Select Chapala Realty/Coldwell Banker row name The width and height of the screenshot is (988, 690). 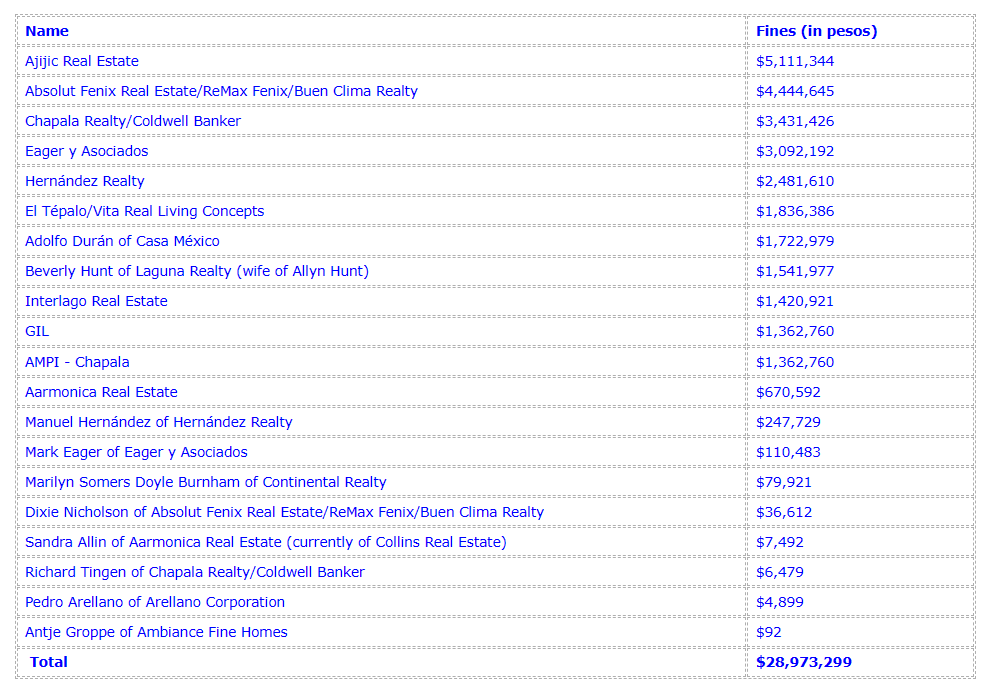pos(133,121)
